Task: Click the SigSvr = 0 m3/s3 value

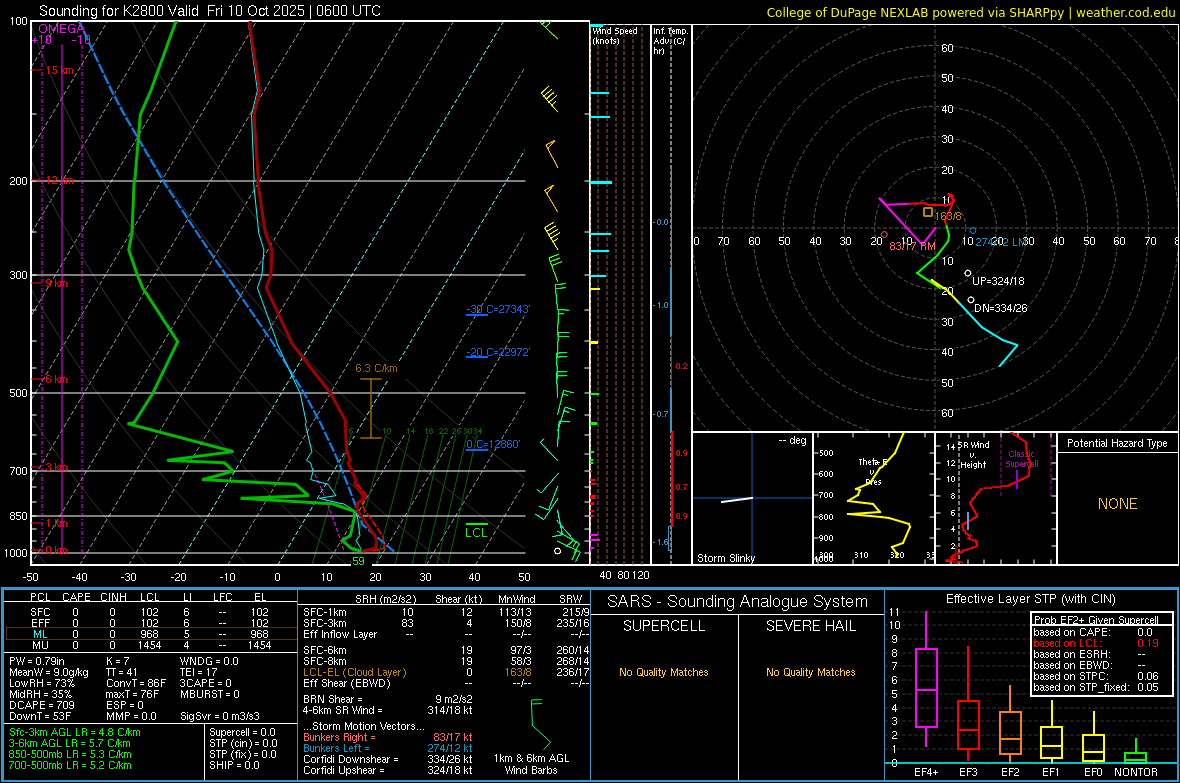Action: [x=220, y=716]
